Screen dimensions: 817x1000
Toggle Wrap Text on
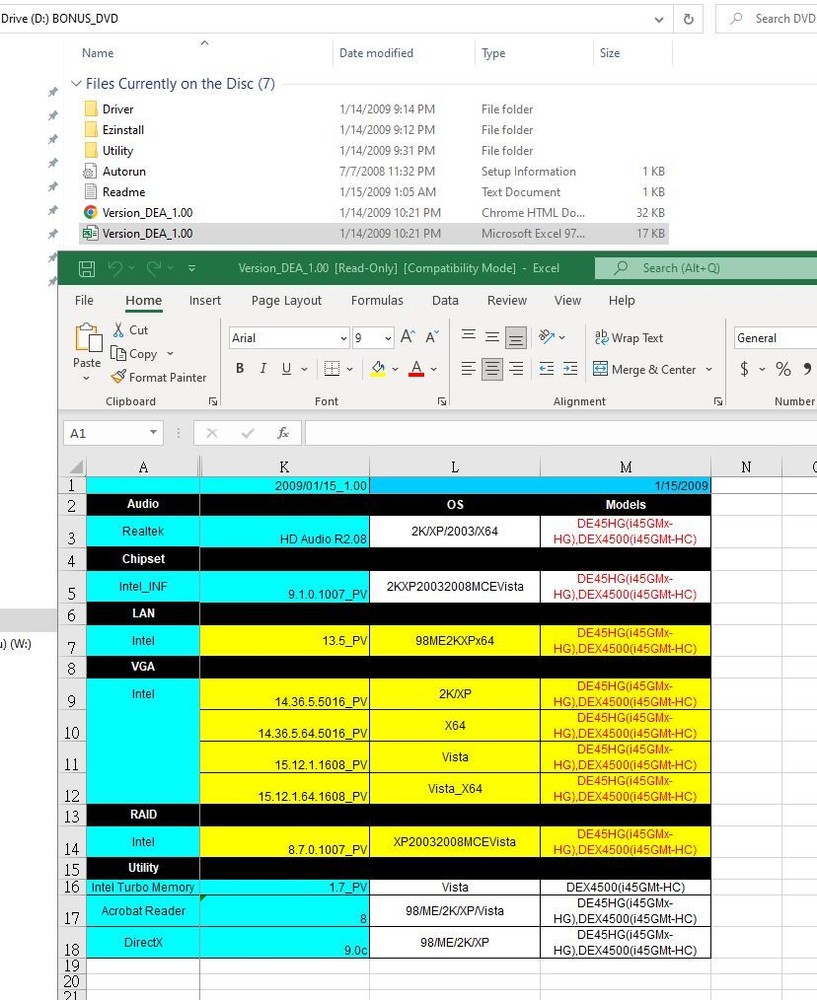628,338
